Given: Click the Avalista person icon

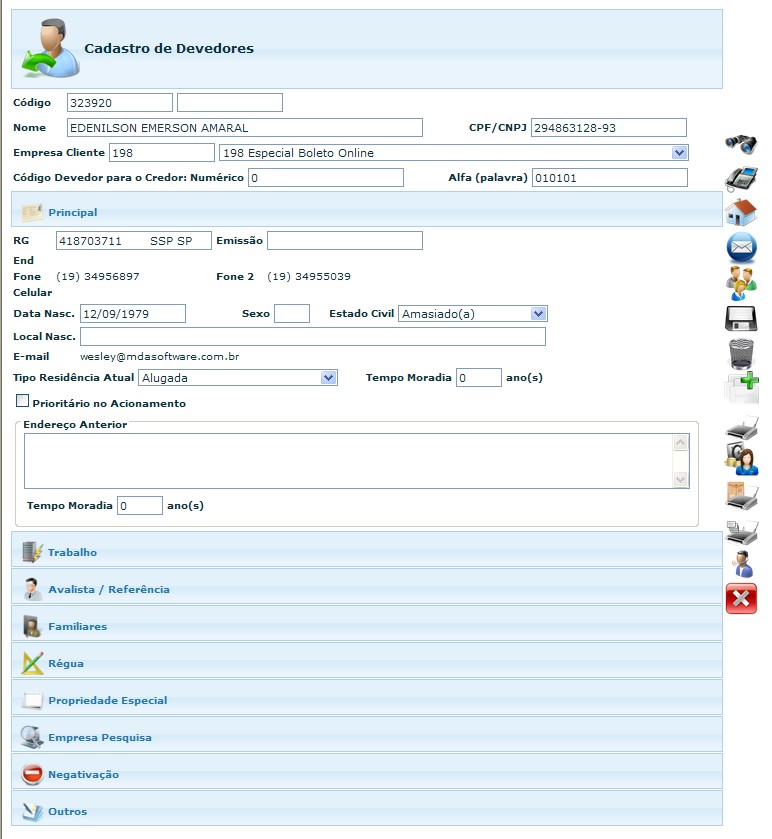Looking at the screenshot, I should 33,589.
